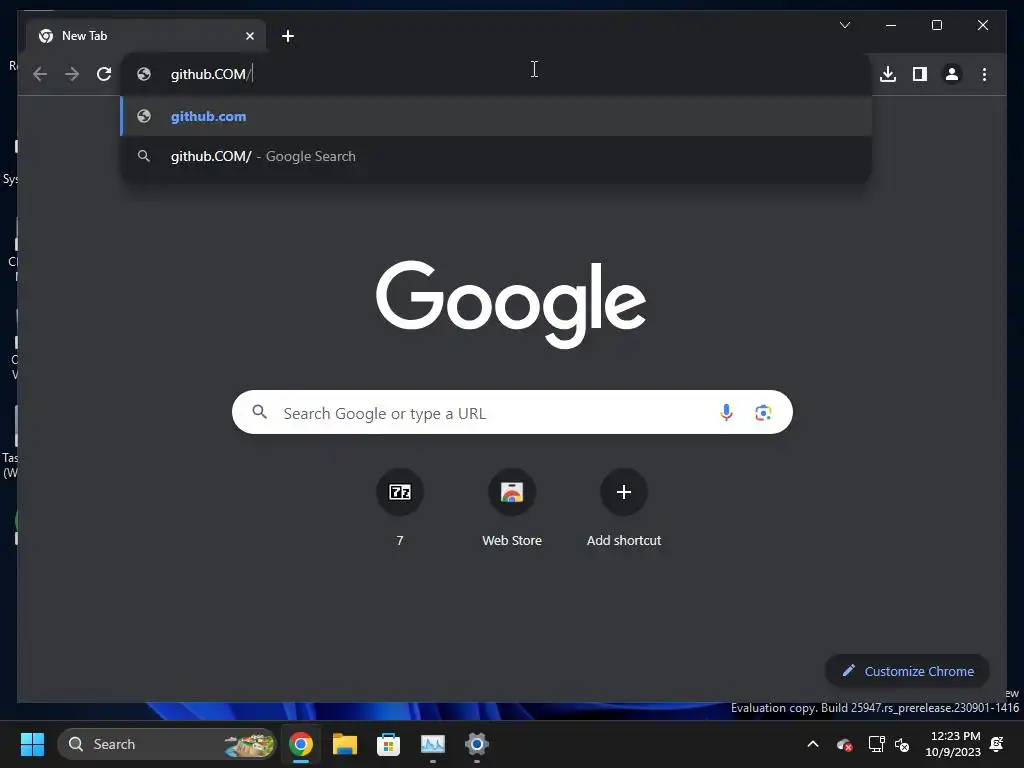Open the Chrome downloads icon
Viewport: 1024px width, 768px height.
pos(888,74)
